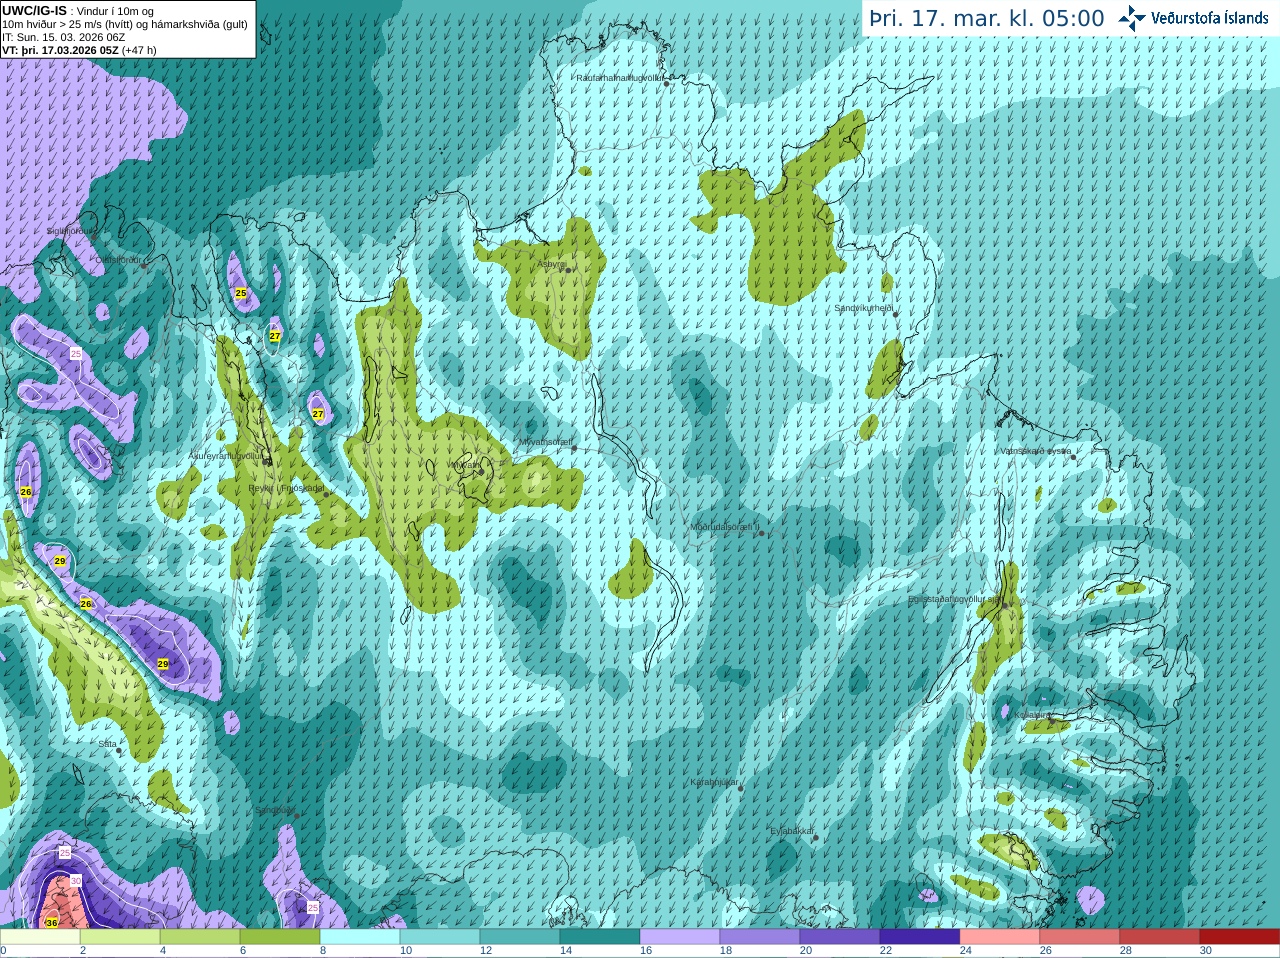1280x958 pixels.
Task: Select the Sandvíkurheiði station marker
Action: point(896,314)
